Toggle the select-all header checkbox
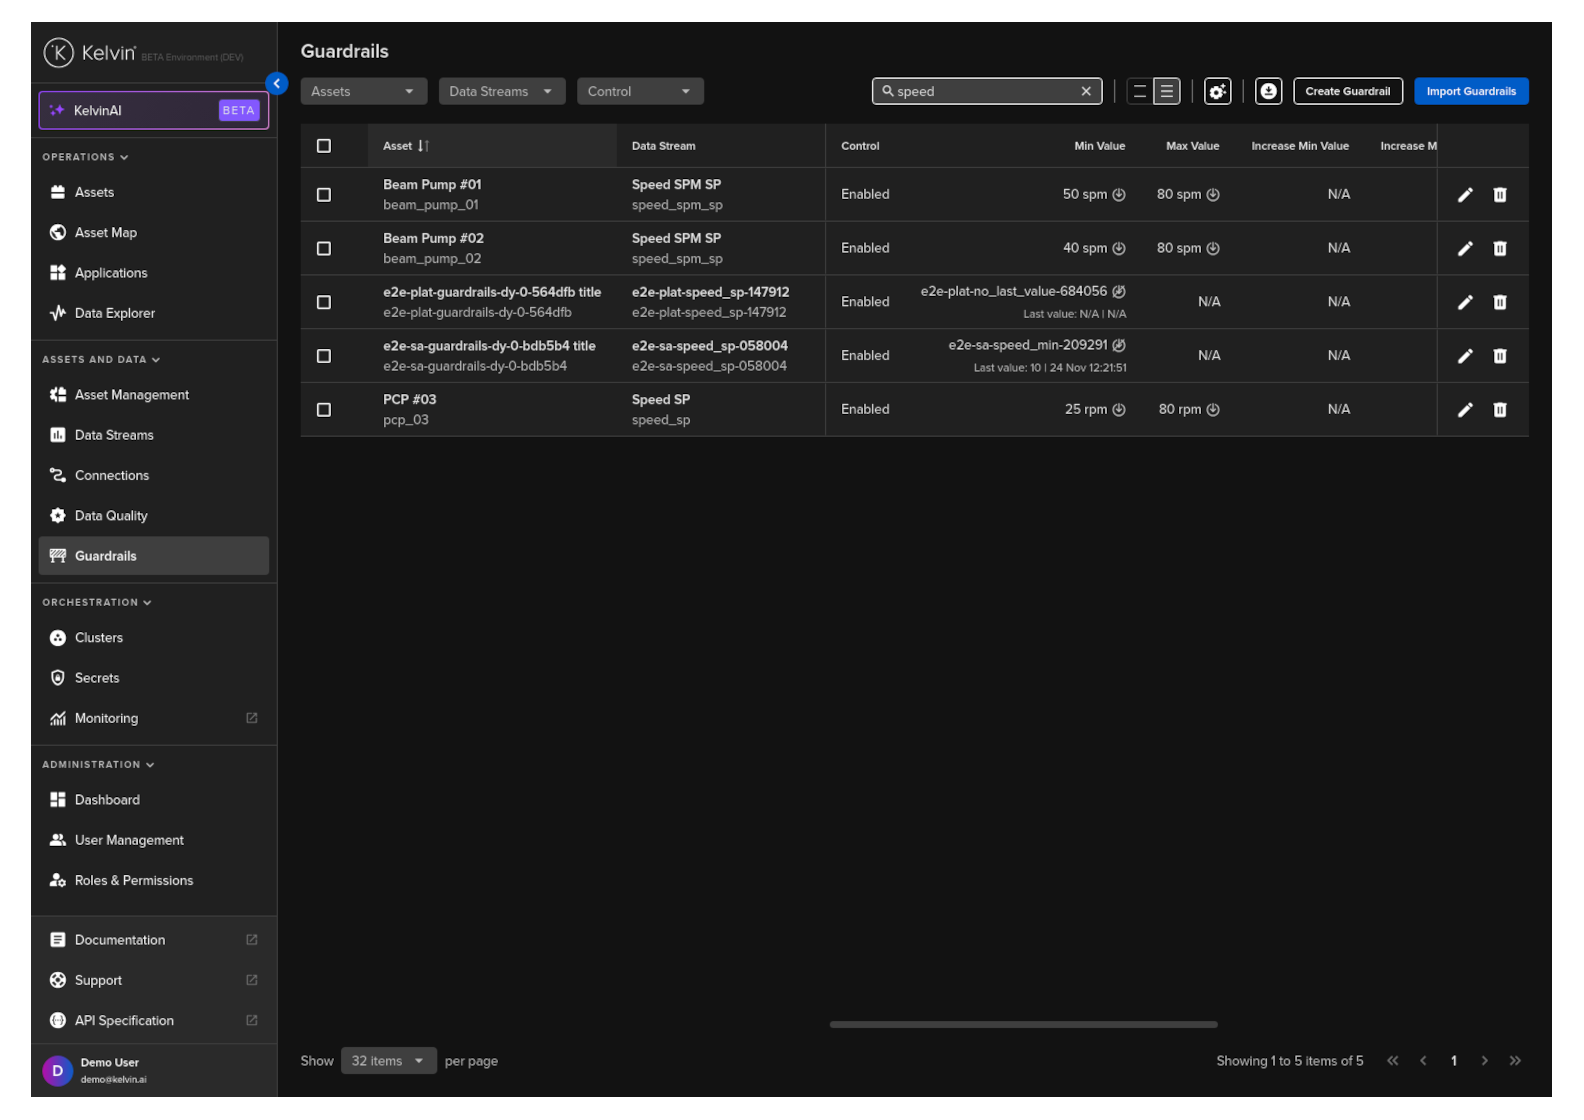Screen dimensions: 1584x1120 click(324, 146)
